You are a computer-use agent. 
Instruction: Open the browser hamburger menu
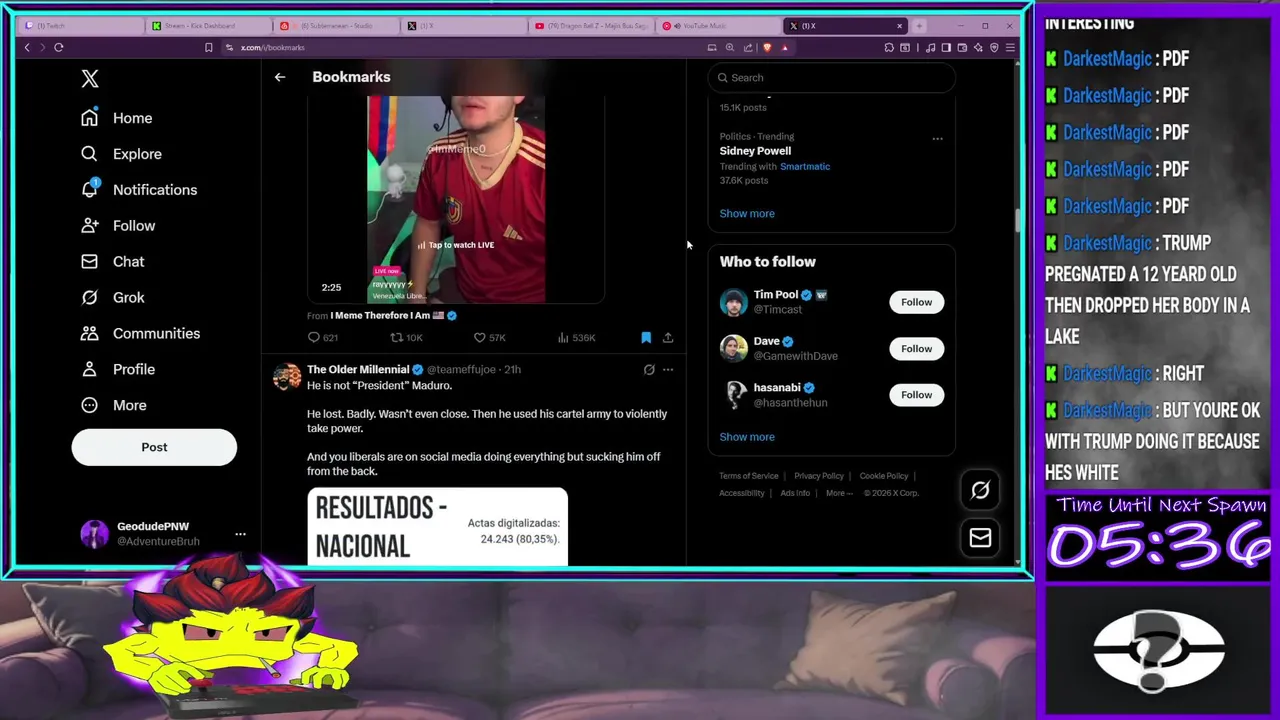[x=1010, y=48]
